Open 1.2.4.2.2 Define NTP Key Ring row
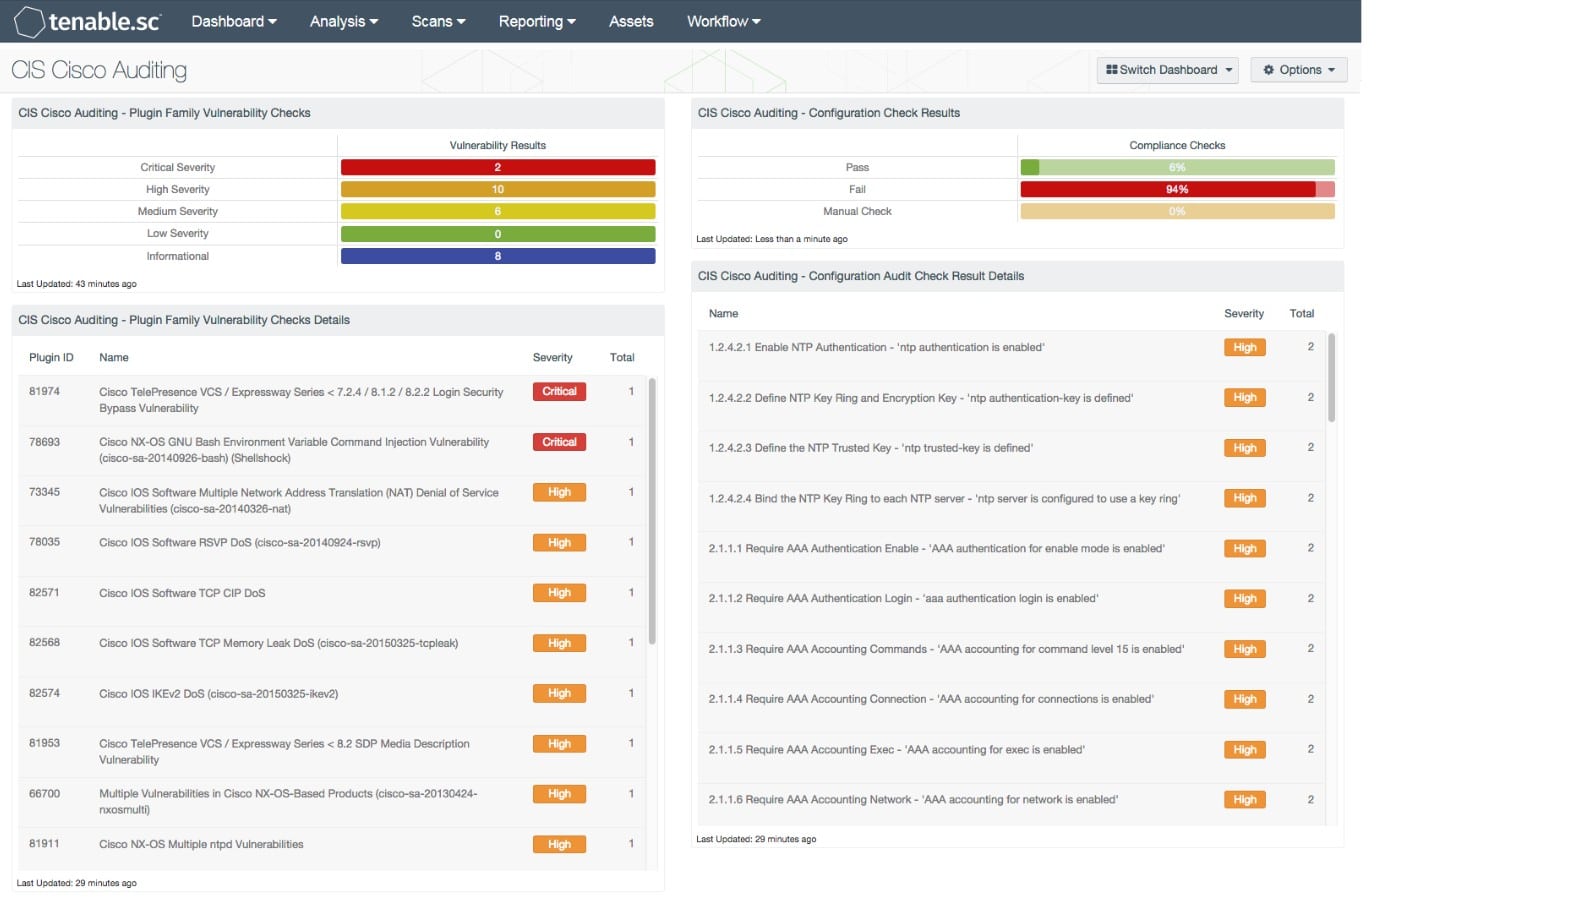The image size is (1595, 897). click(1010, 405)
